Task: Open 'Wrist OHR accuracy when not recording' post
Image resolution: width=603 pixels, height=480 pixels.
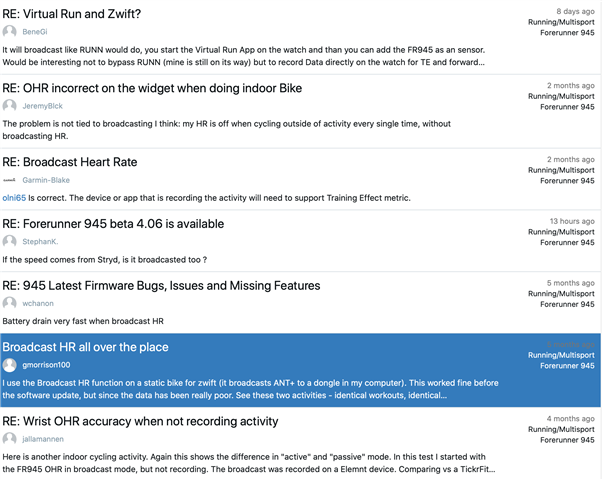Action: [140, 421]
